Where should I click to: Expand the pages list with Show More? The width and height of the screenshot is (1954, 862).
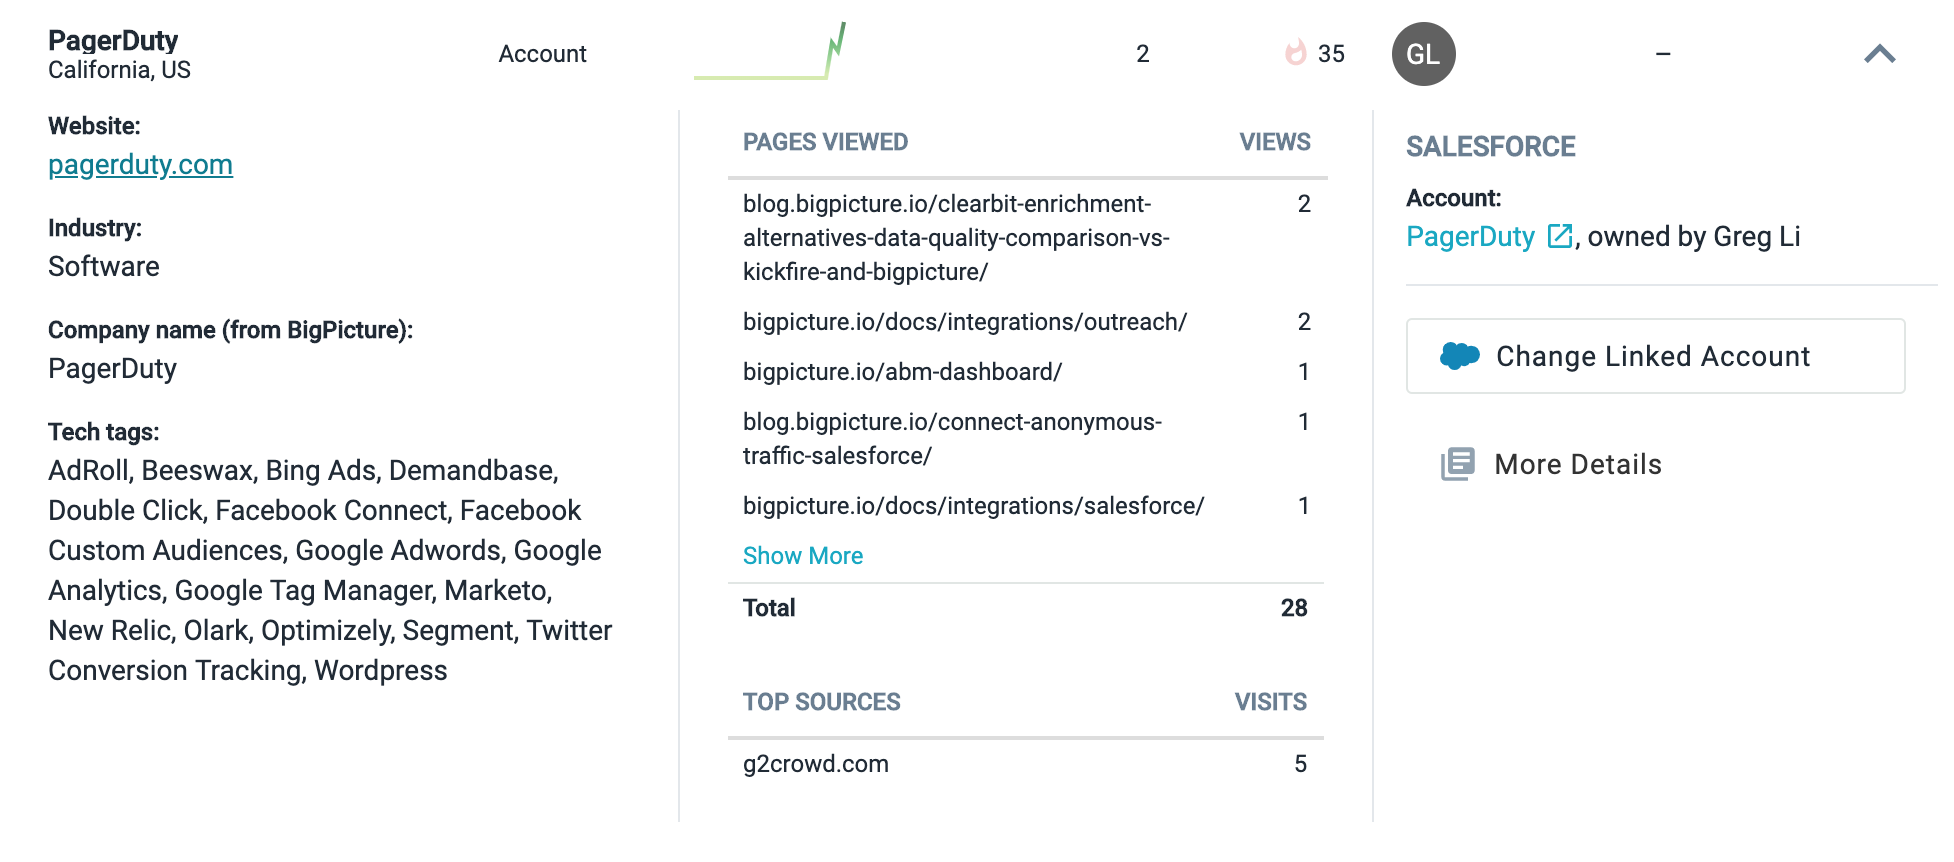point(802,556)
